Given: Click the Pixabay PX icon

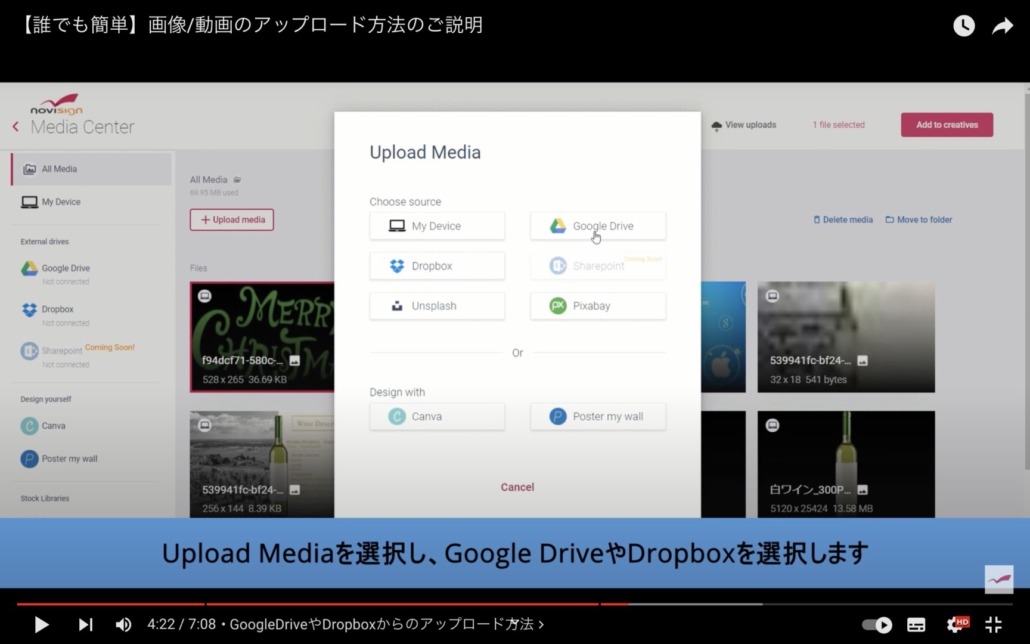Looking at the screenshot, I should (558, 306).
